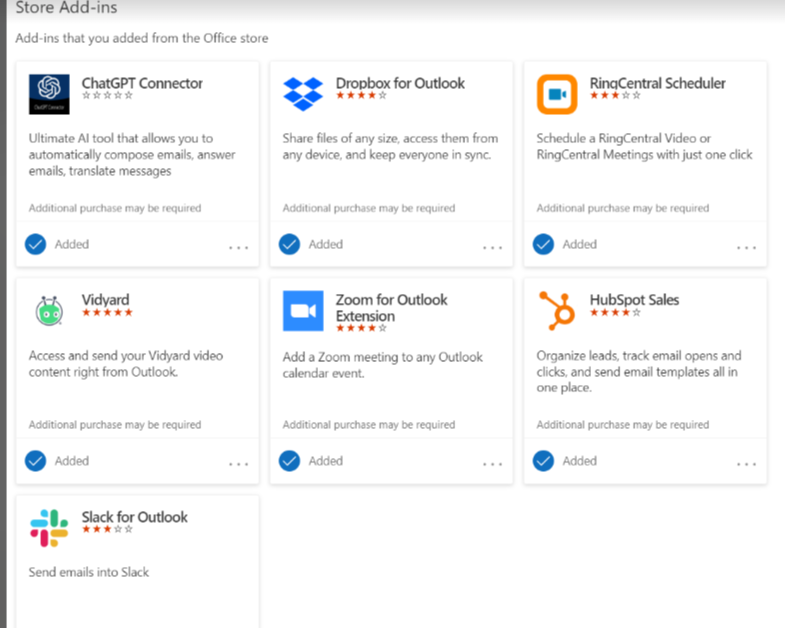Click 'Add-ins that you added from the Office store'

(x=142, y=38)
